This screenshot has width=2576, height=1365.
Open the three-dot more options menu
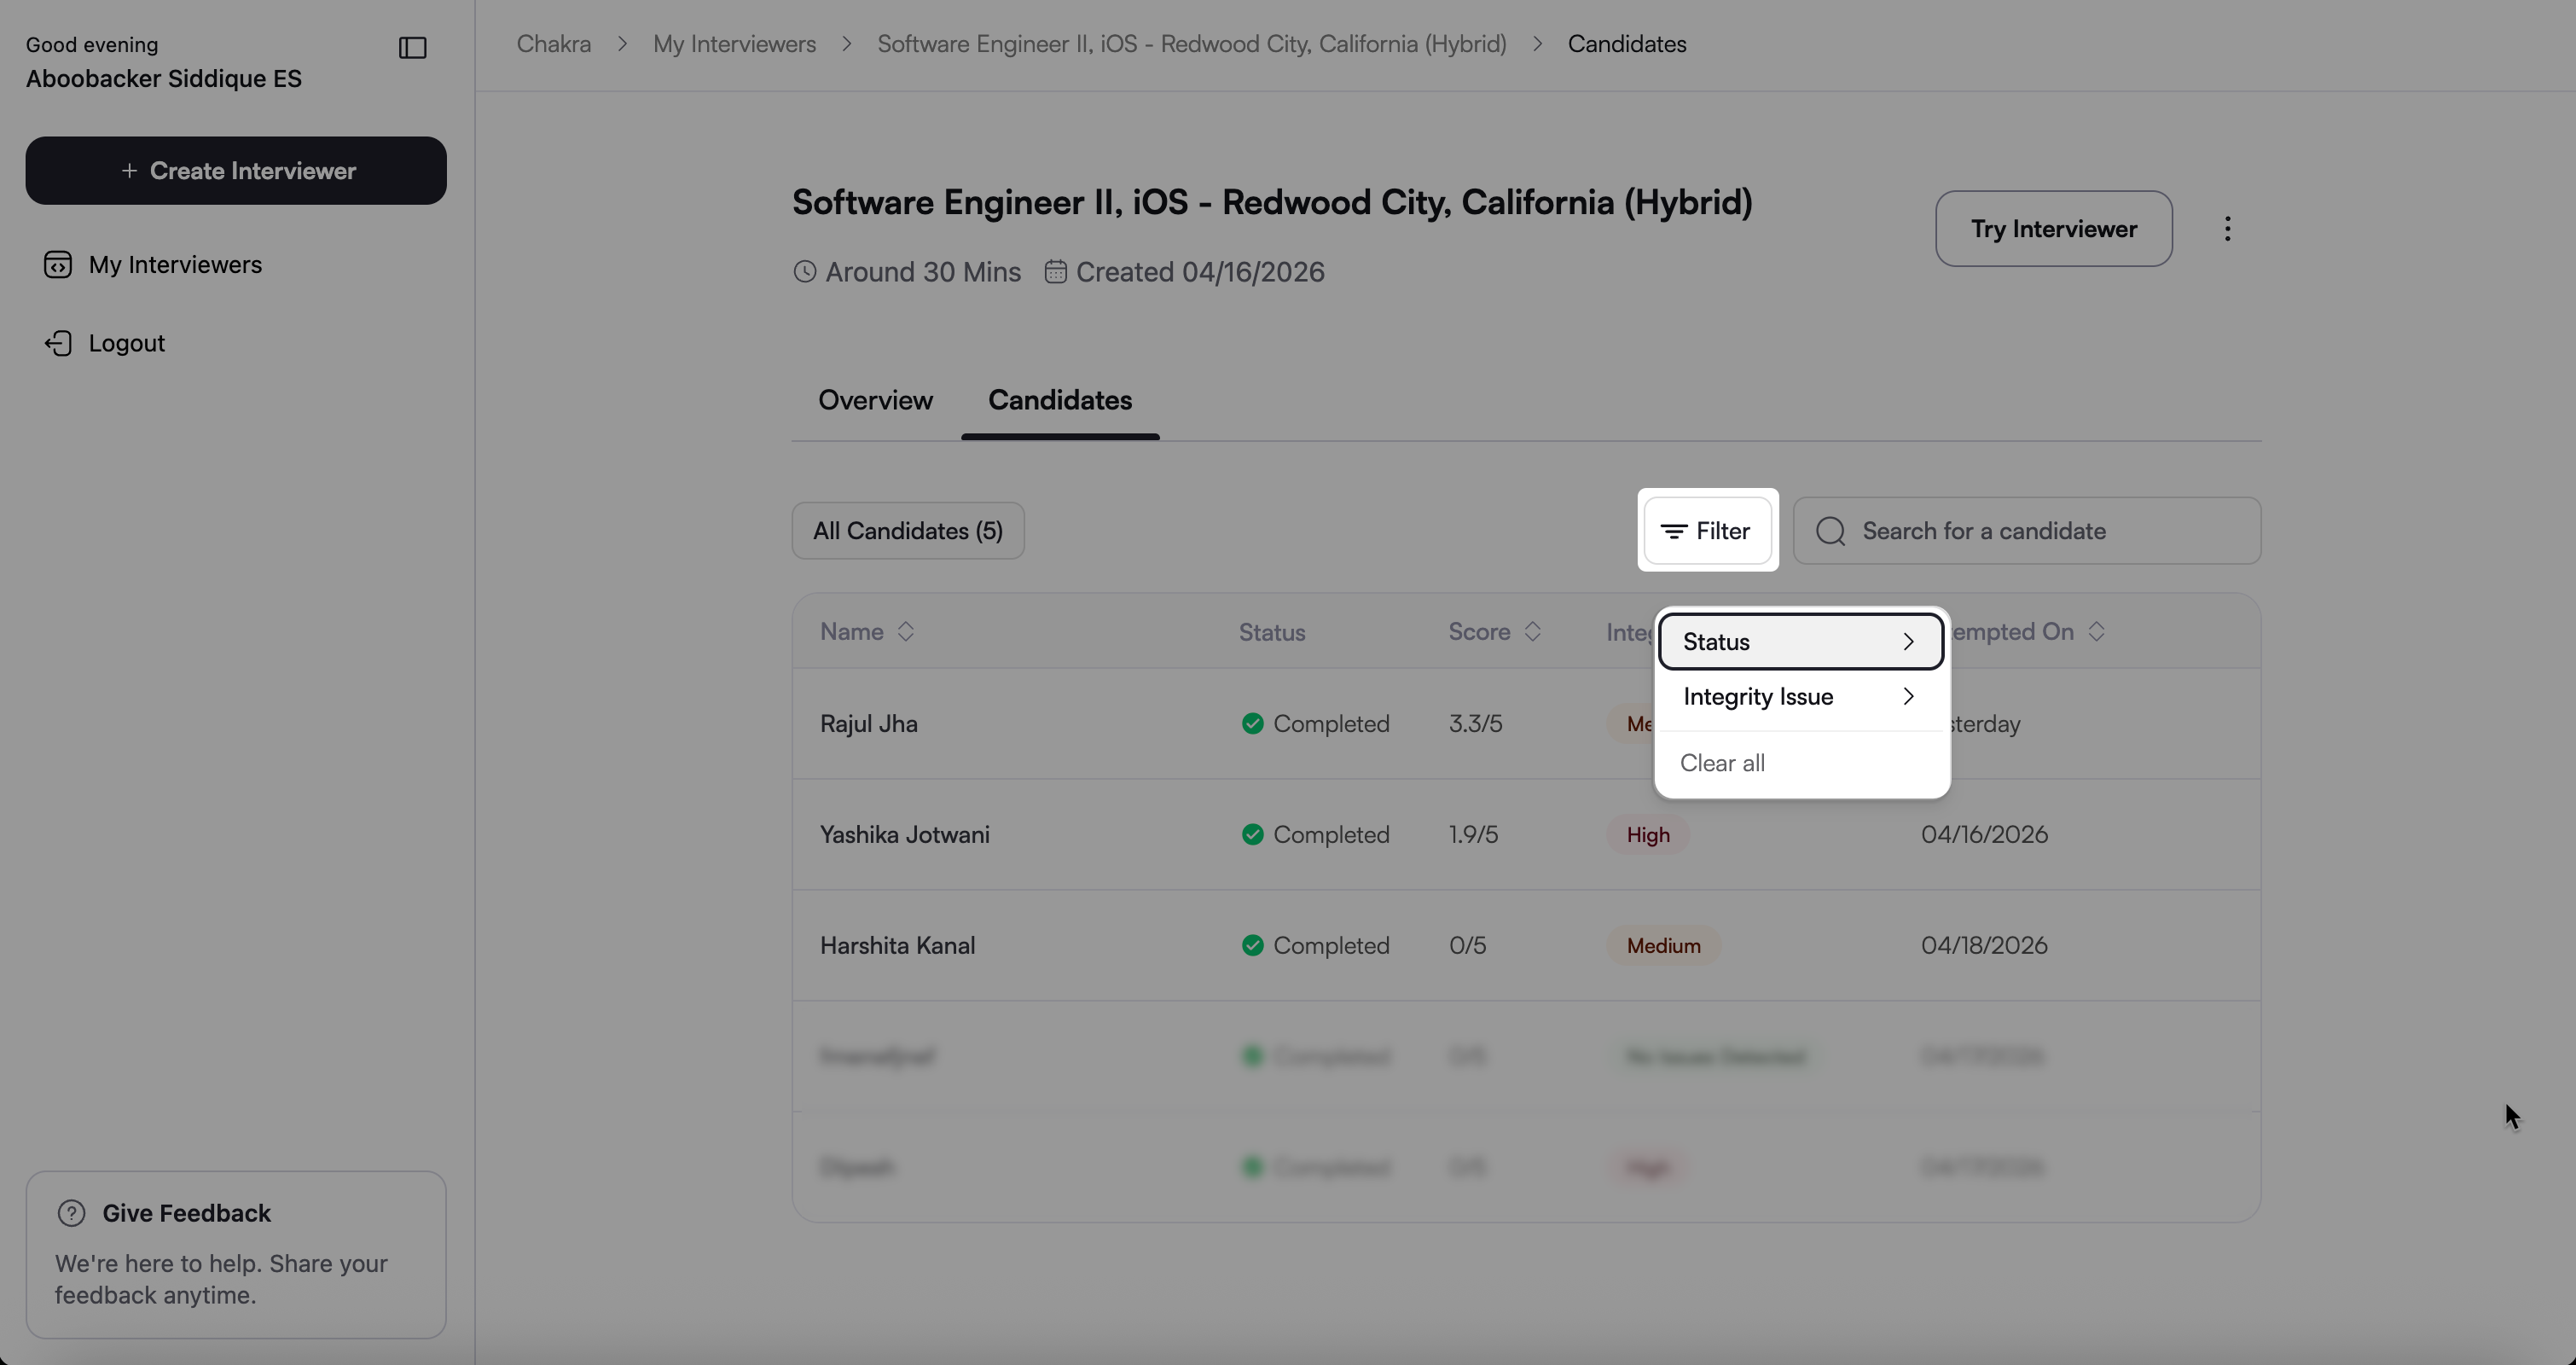pyautogui.click(x=2227, y=229)
